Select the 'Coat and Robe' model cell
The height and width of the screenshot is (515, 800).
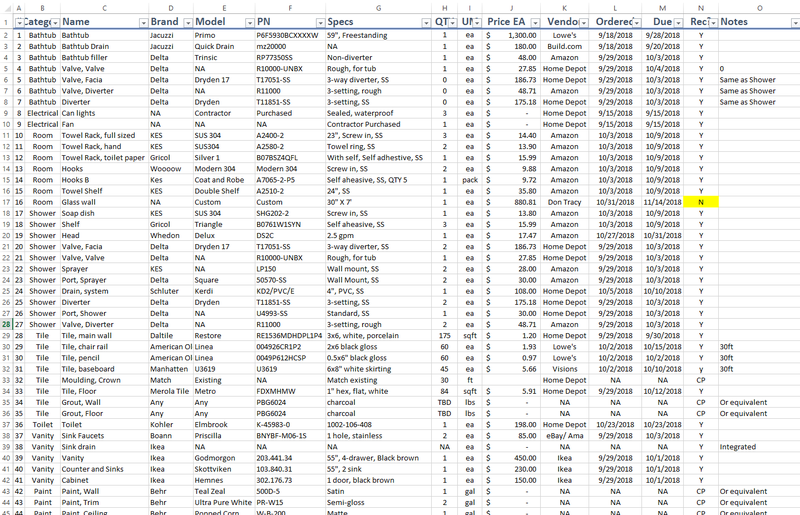click(x=224, y=180)
